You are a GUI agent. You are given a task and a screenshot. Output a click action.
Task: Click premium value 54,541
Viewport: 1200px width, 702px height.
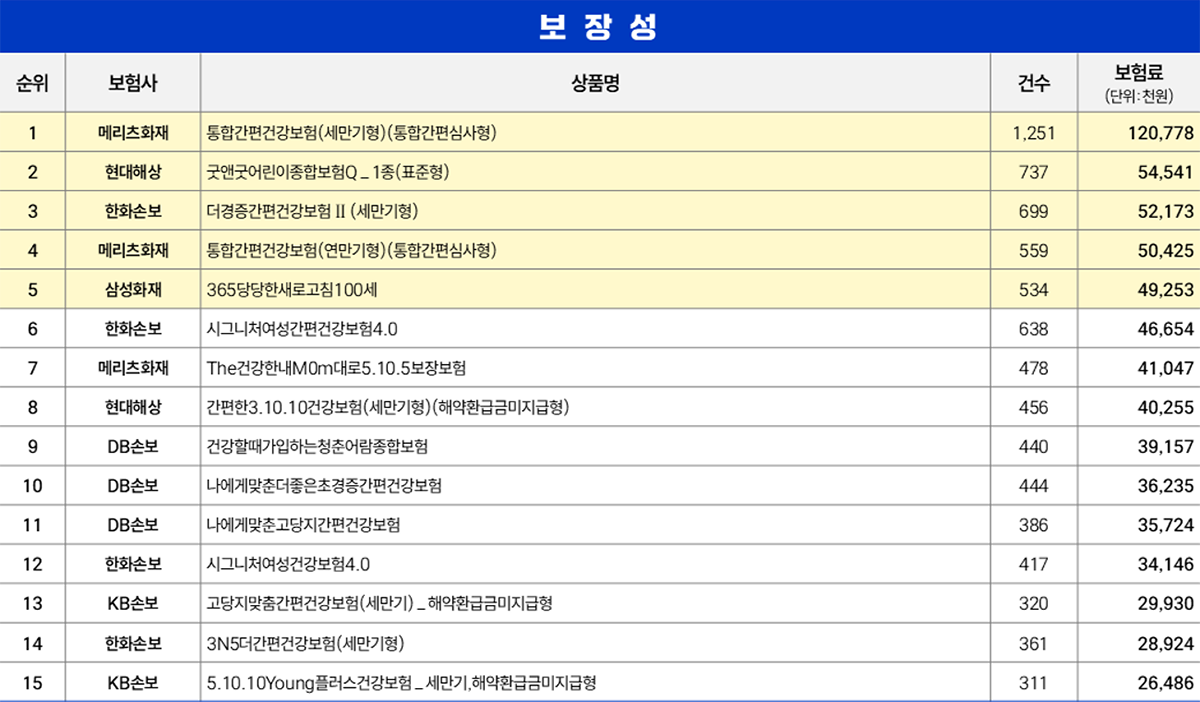(1166, 172)
